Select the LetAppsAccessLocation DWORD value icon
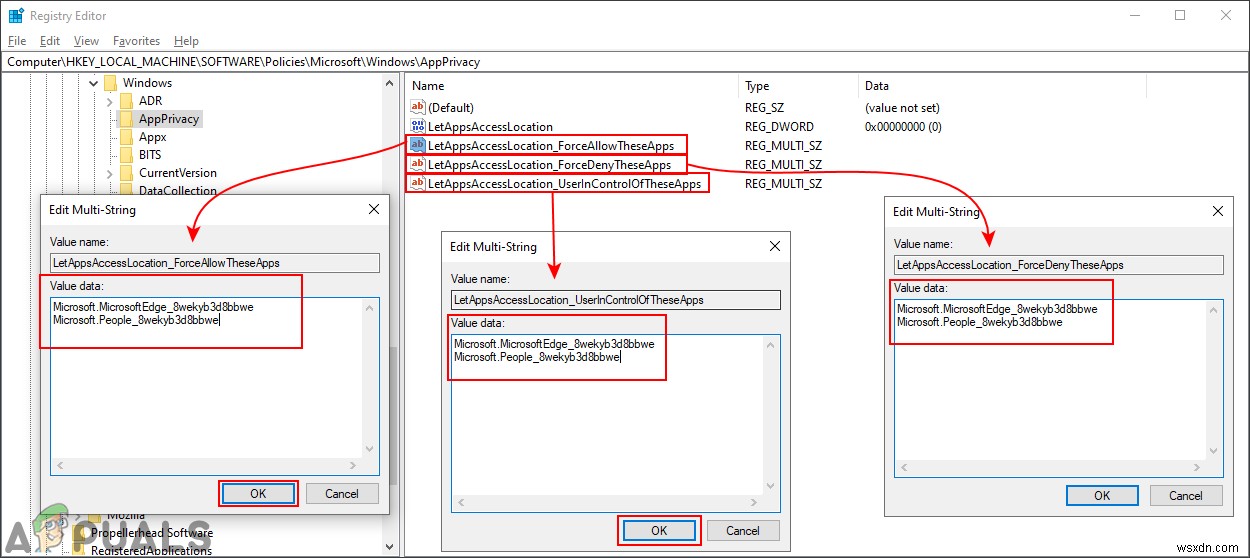 coord(418,126)
